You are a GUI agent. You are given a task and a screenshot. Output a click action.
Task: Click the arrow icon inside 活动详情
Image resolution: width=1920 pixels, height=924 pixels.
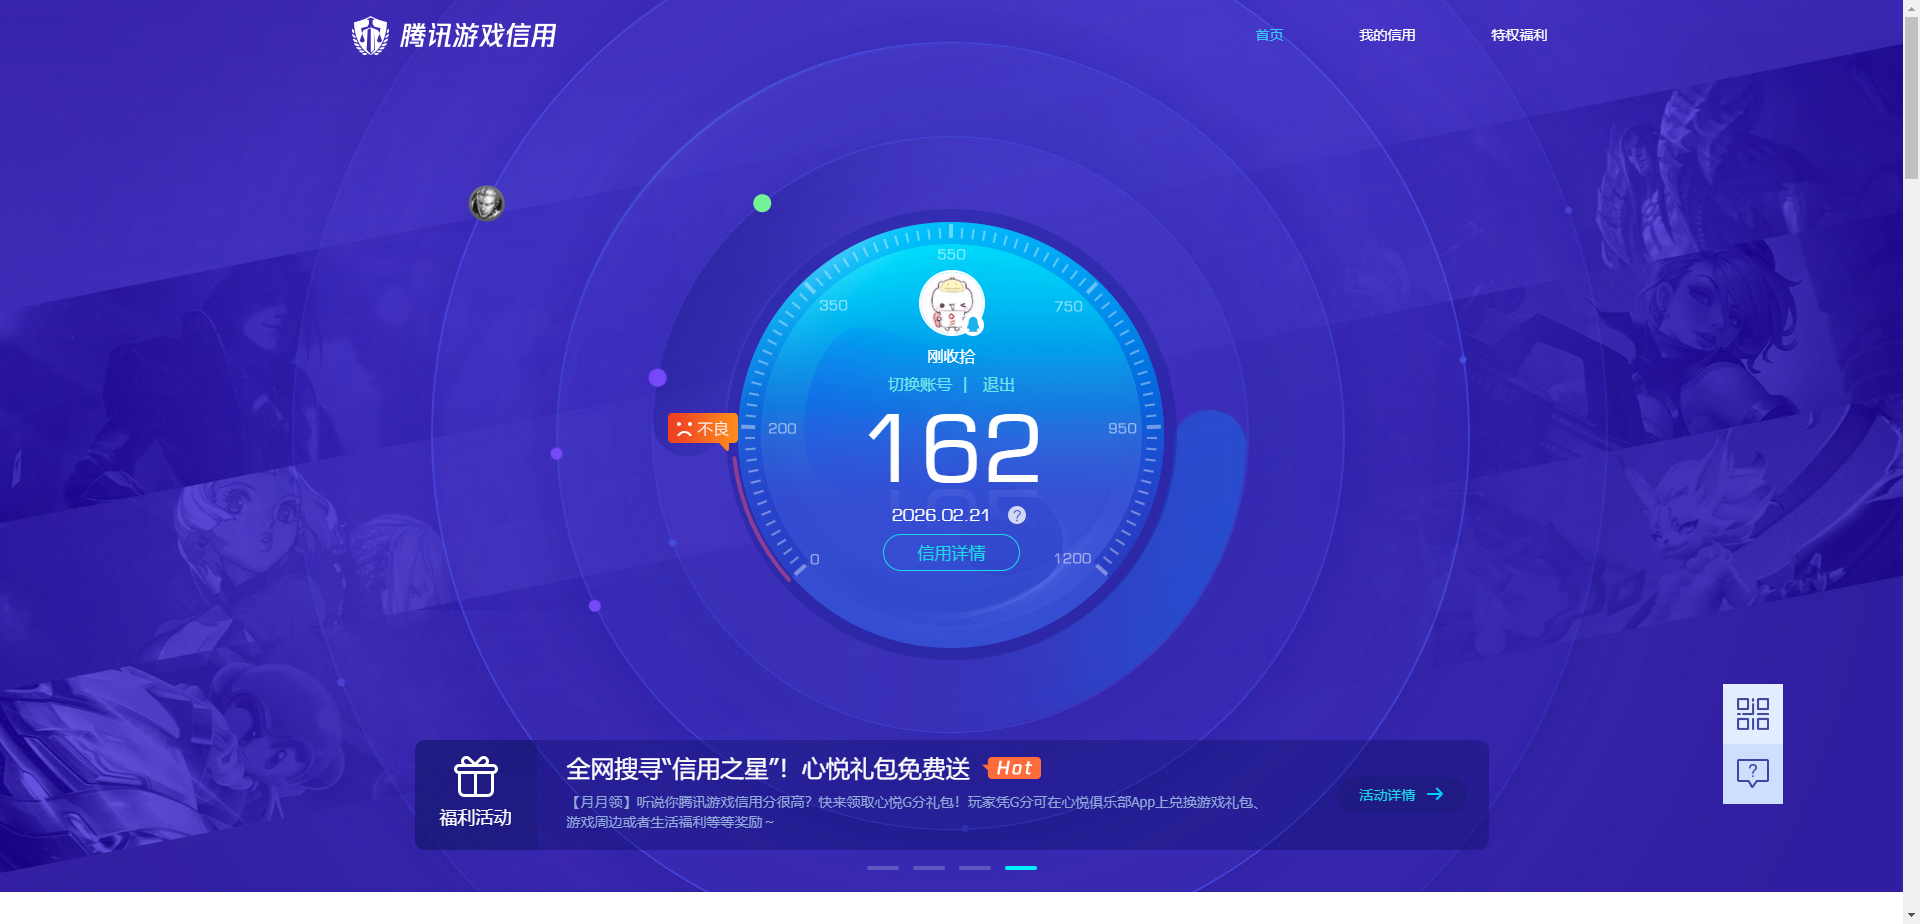coord(1436,794)
